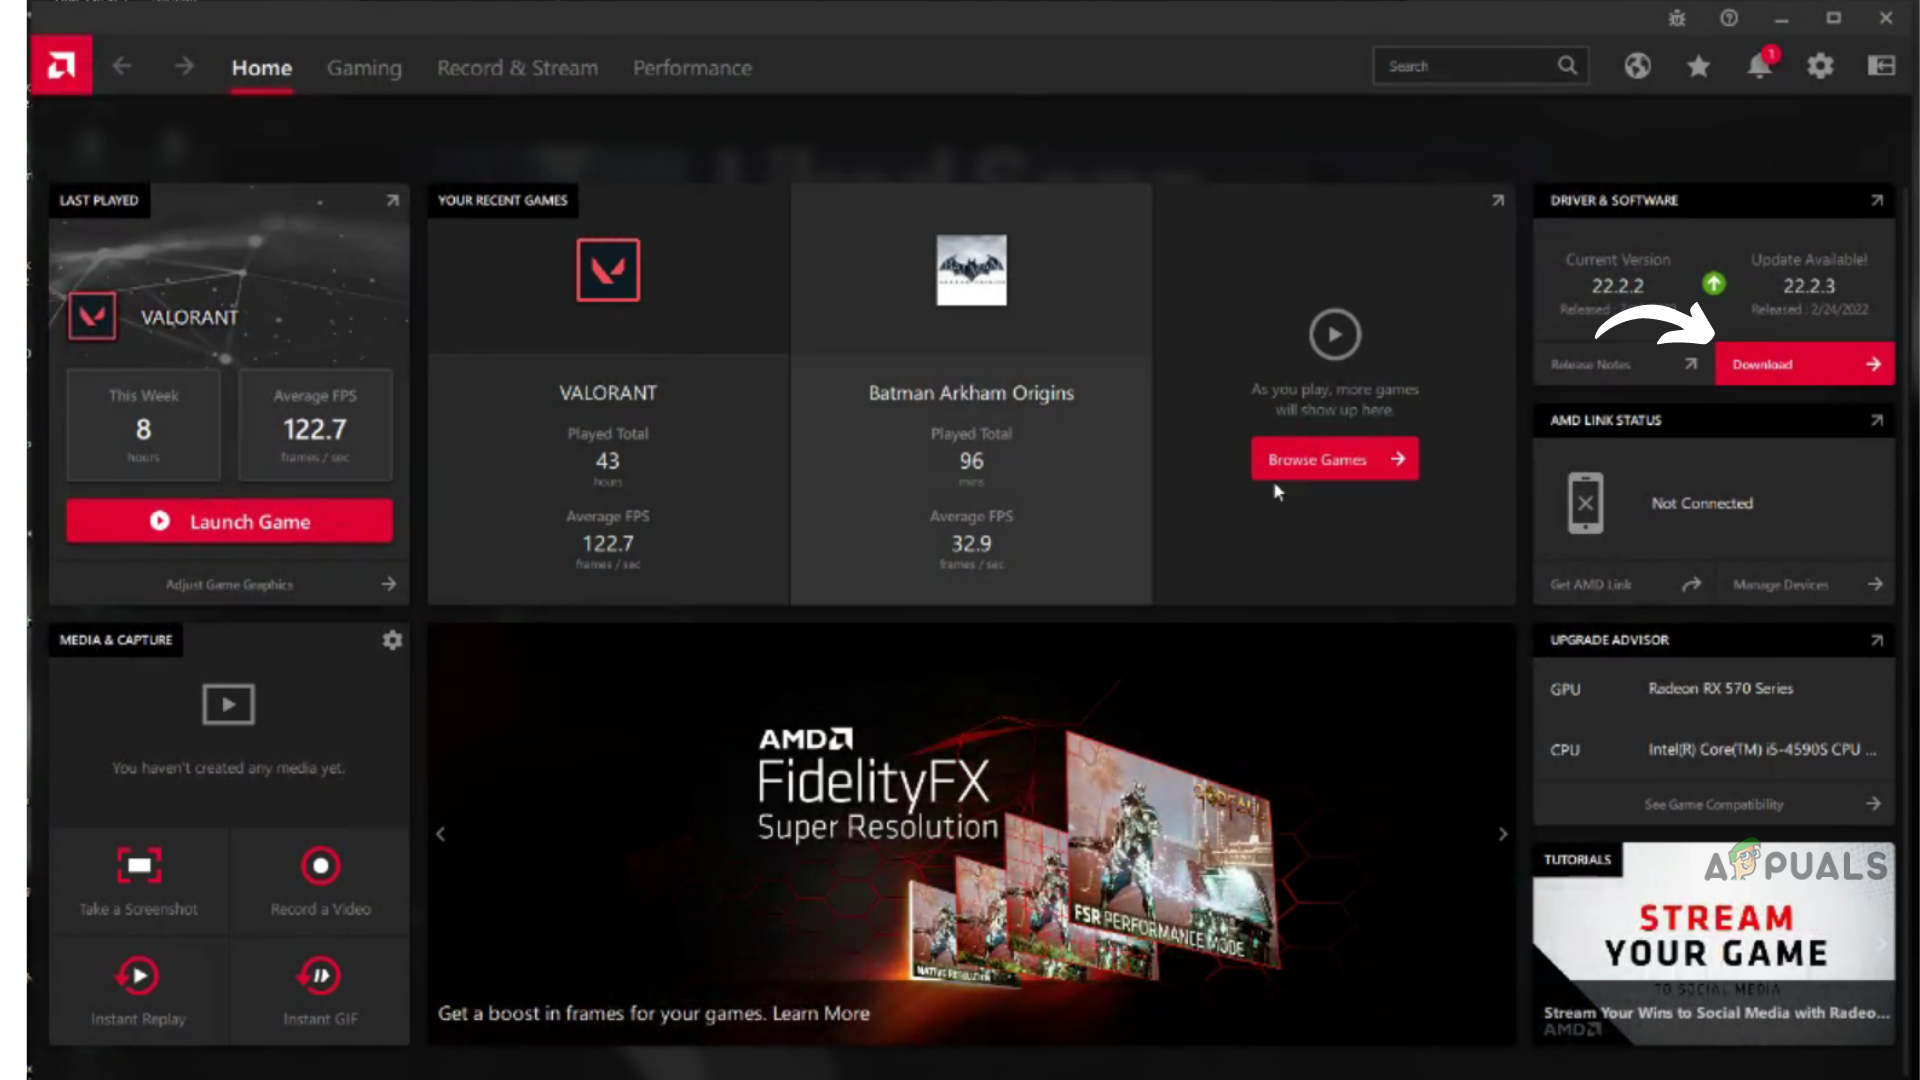1920x1080 pixels.
Task: Expand the Upgrade Advisor panel
Action: click(1877, 640)
